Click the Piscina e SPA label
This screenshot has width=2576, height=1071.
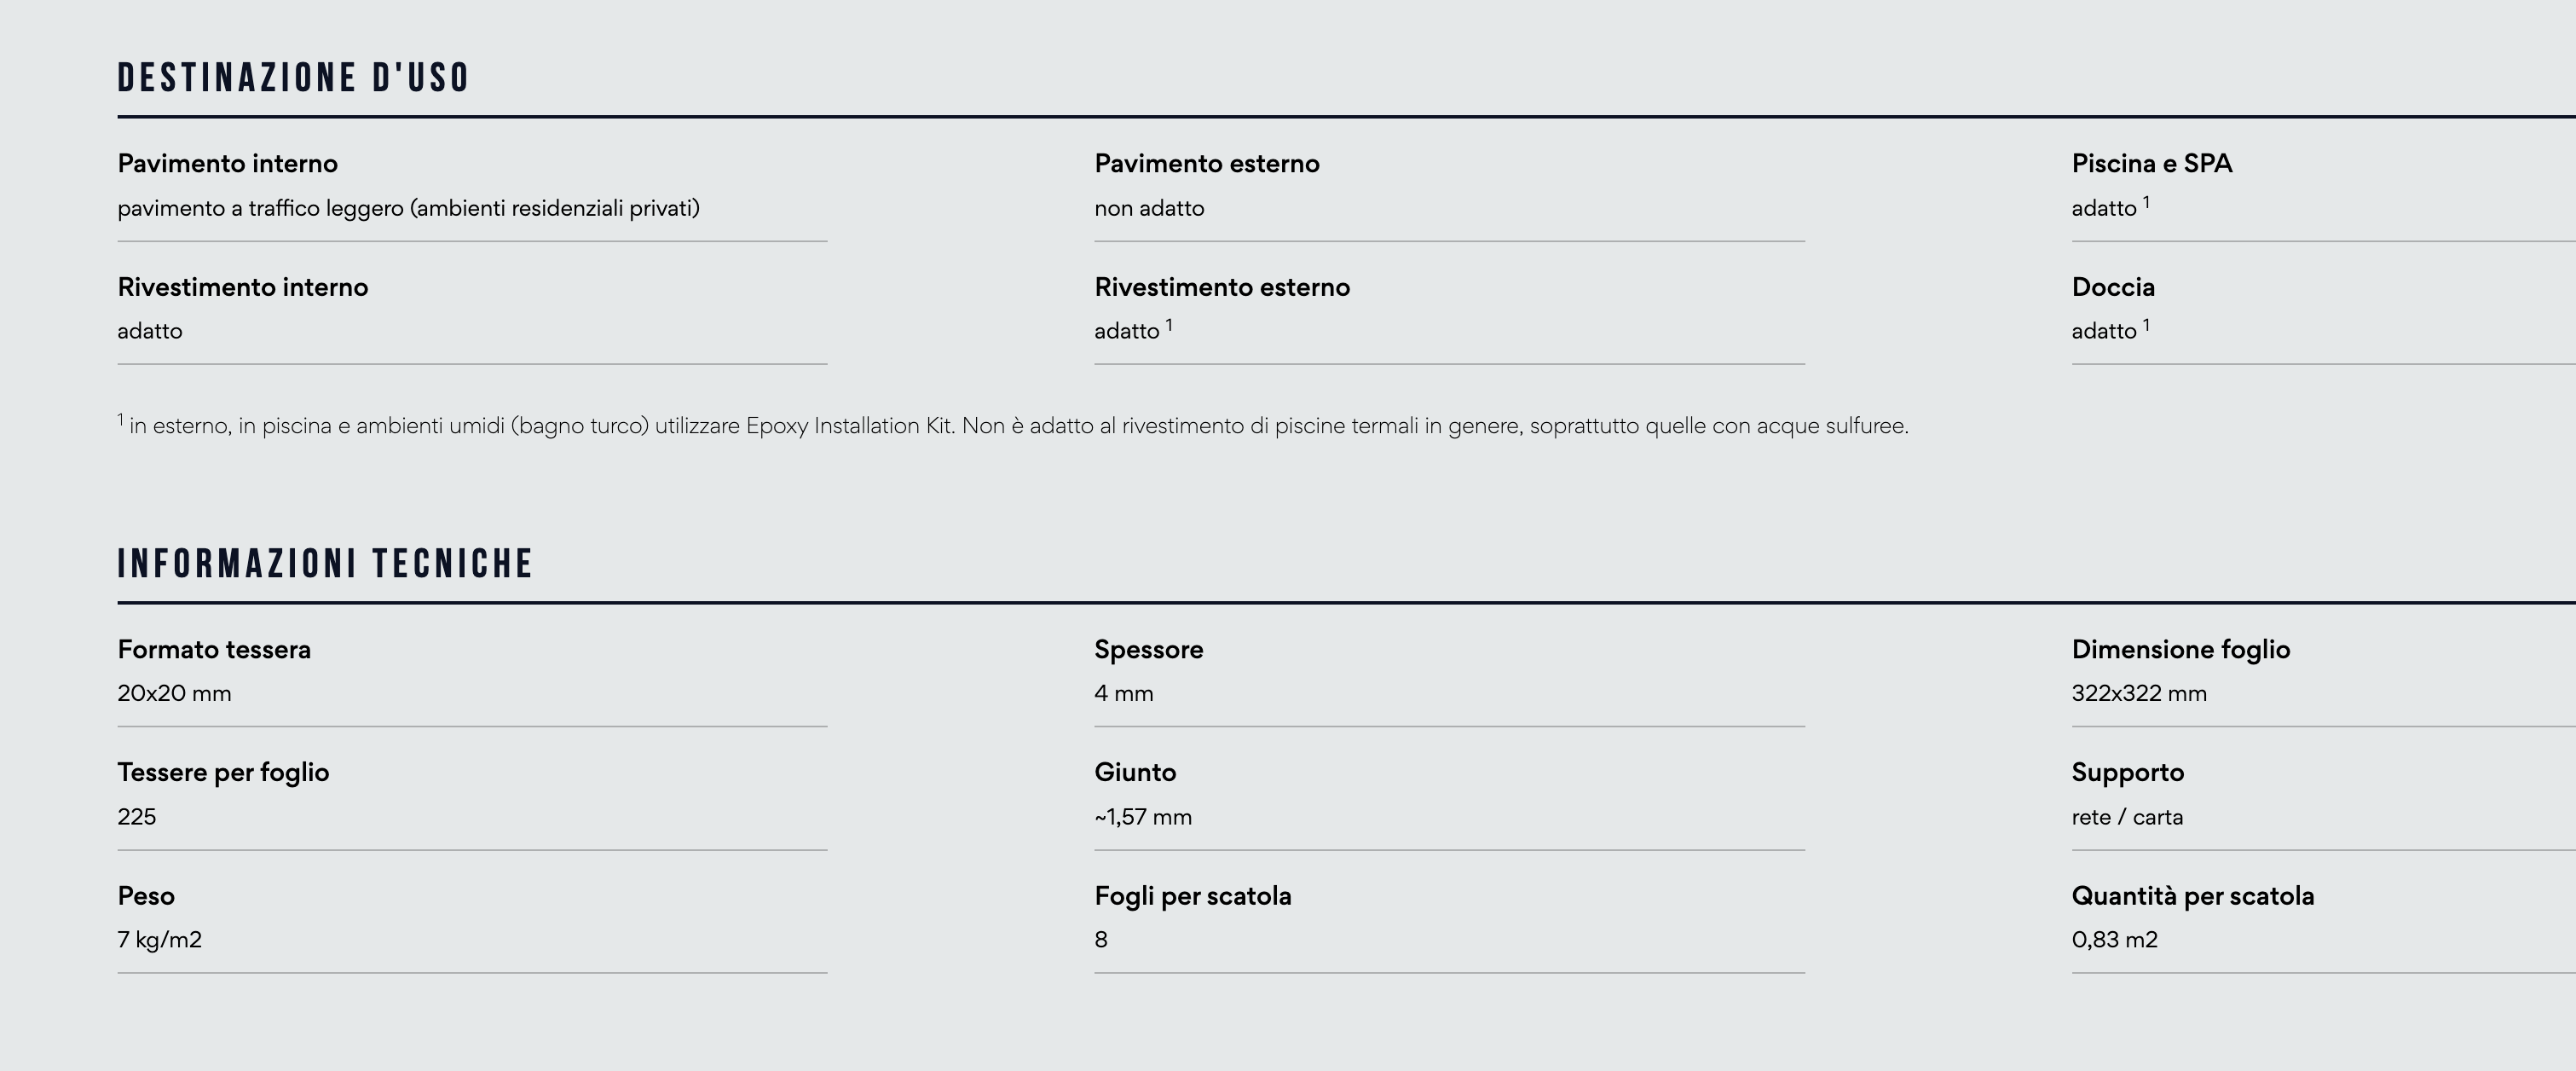[2152, 164]
